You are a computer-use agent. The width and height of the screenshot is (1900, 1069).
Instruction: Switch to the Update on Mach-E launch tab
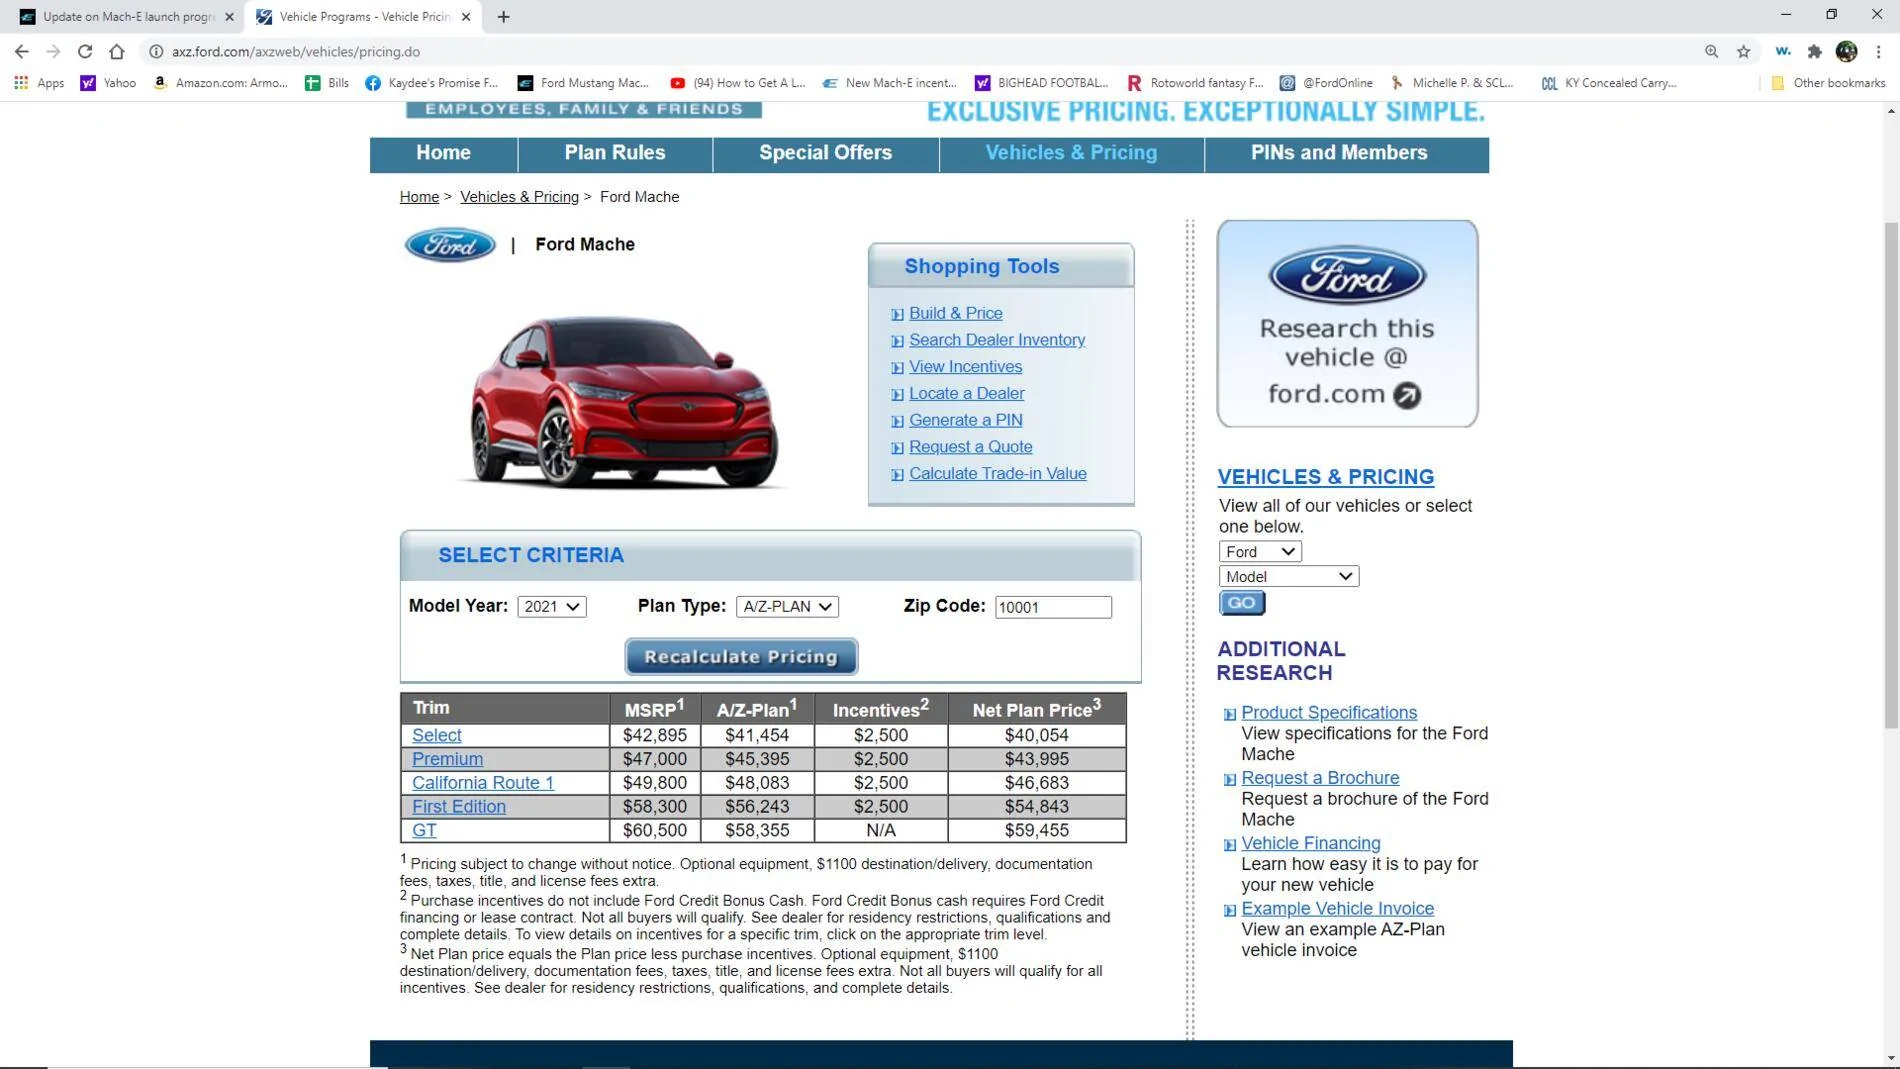[x=120, y=17]
